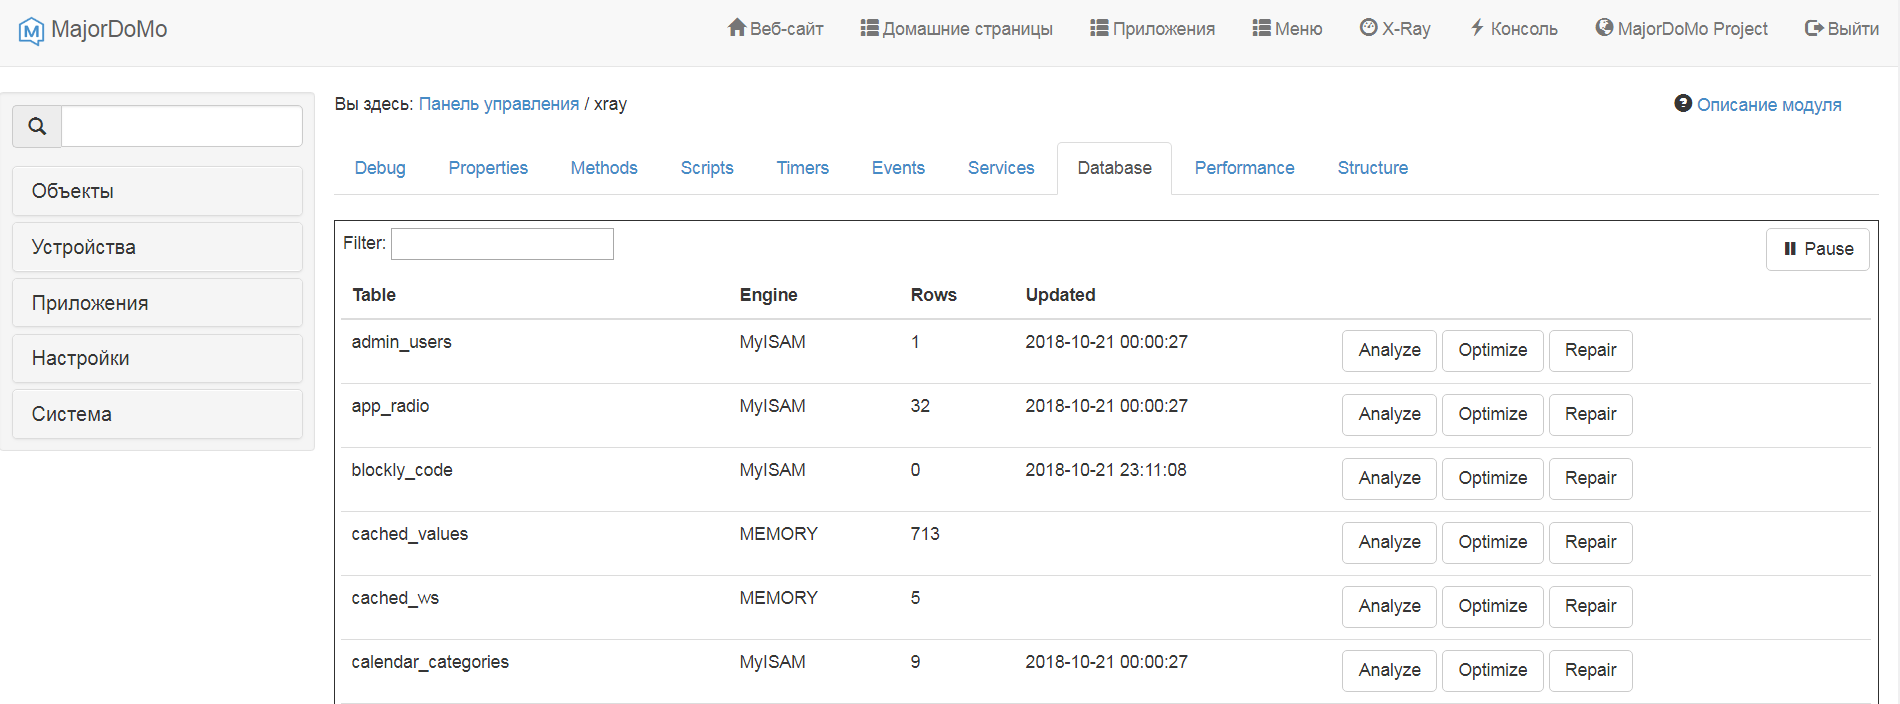The image size is (1900, 704).
Task: Click the X-Ray eye icon in navbar
Action: point(1368,28)
